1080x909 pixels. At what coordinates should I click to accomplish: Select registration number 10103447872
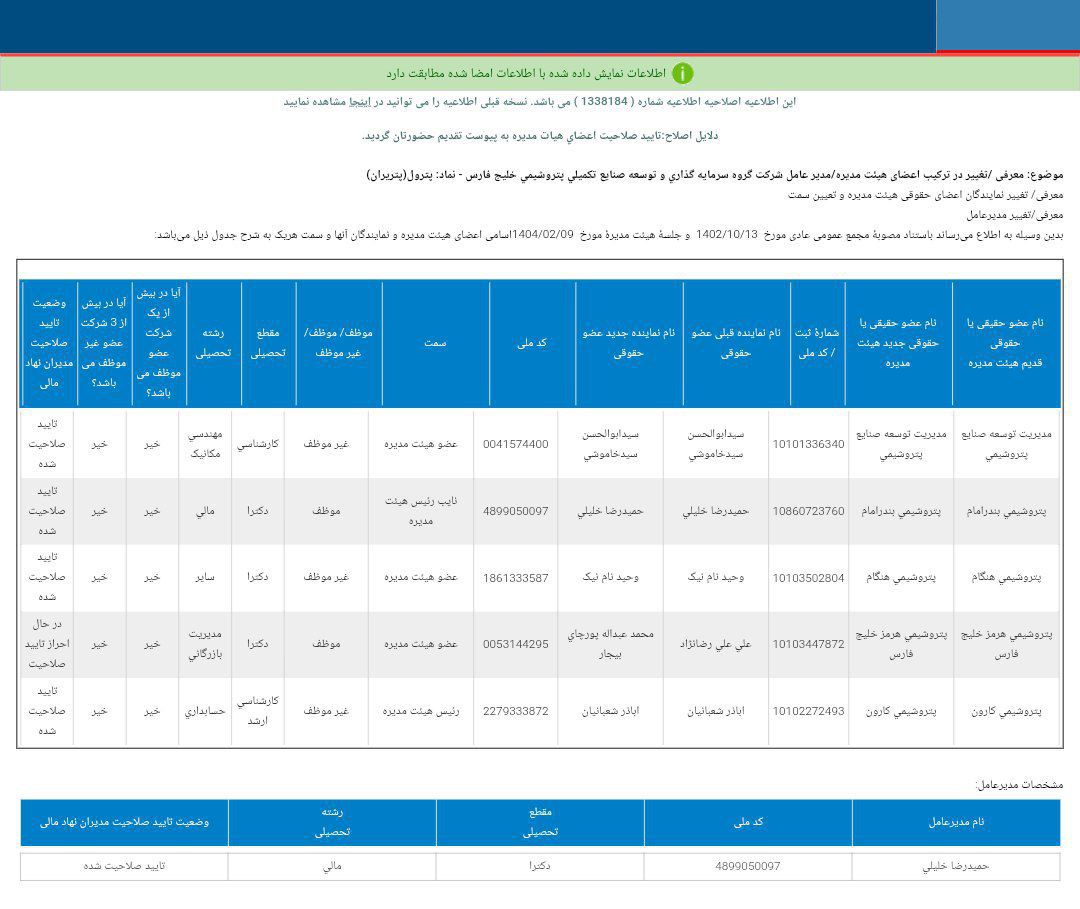tap(808, 644)
